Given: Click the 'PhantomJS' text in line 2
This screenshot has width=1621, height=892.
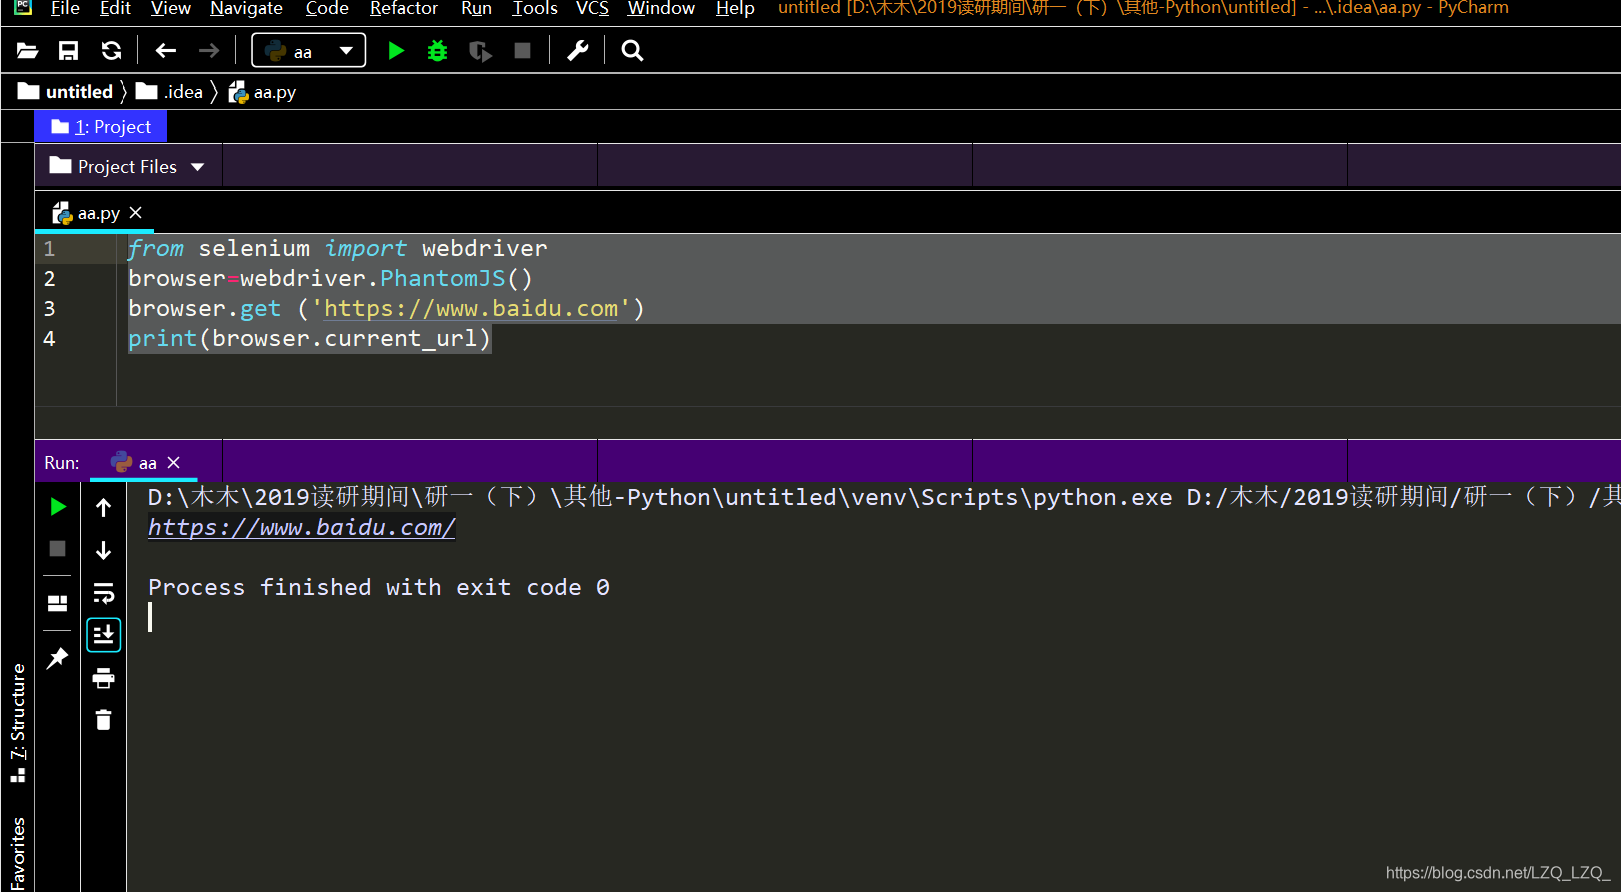Looking at the screenshot, I should pyautogui.click(x=443, y=278).
